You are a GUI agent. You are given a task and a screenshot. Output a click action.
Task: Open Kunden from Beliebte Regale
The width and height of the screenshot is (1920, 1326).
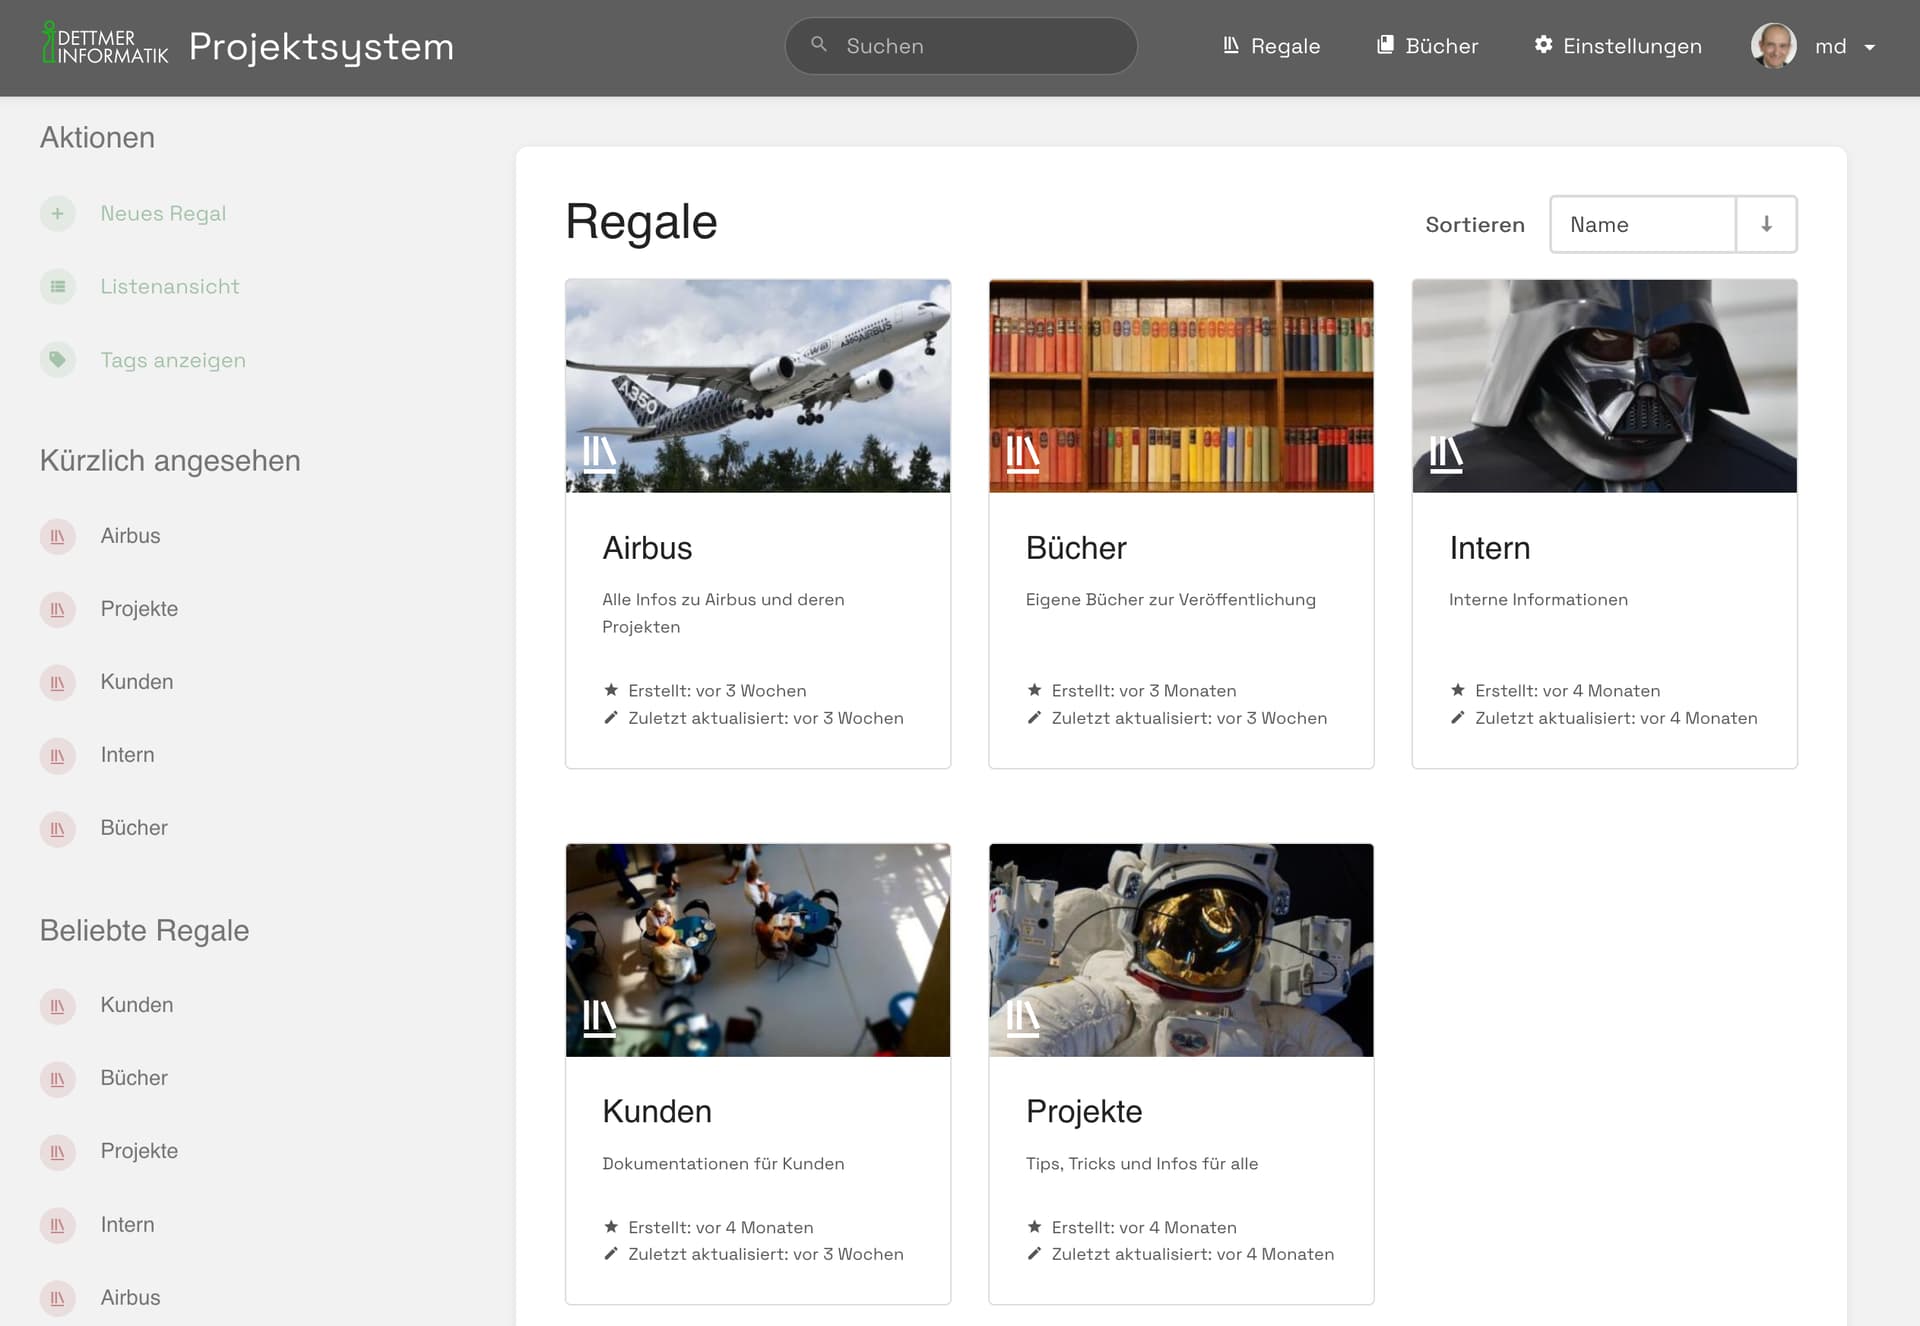pyautogui.click(x=137, y=1005)
